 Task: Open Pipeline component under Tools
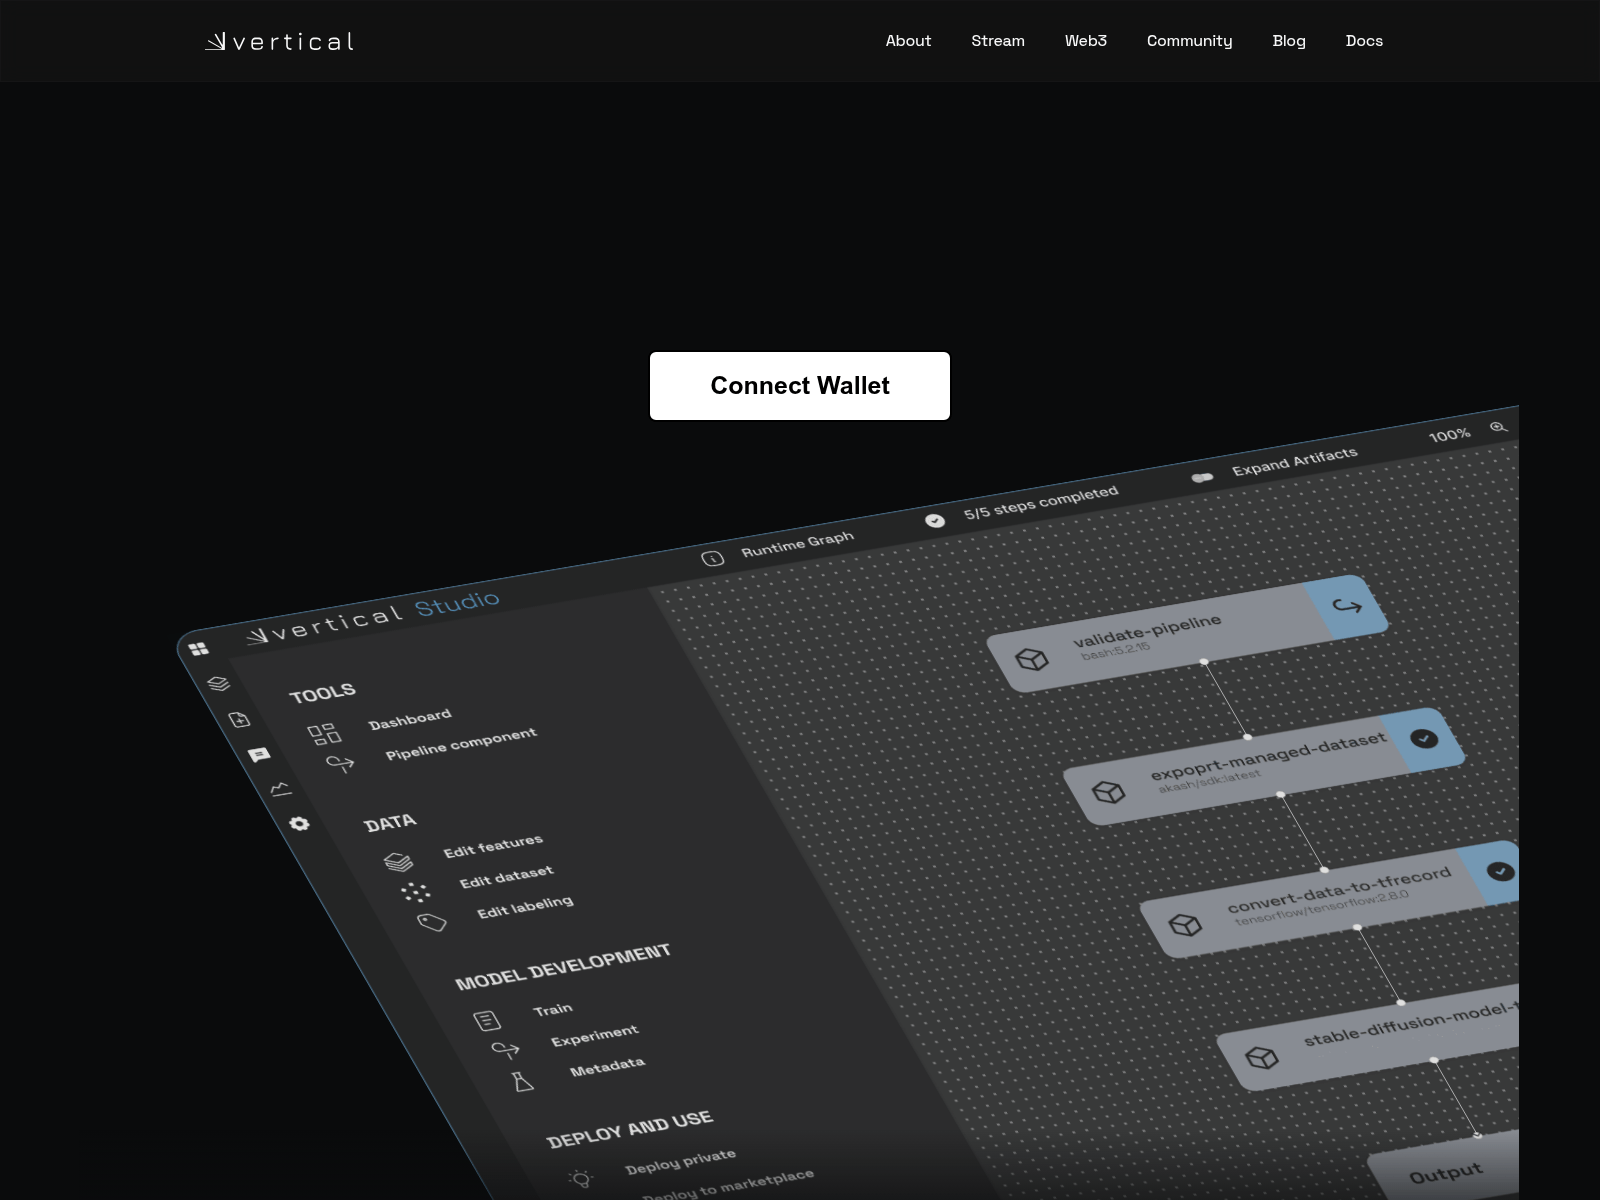pyautogui.click(x=461, y=743)
